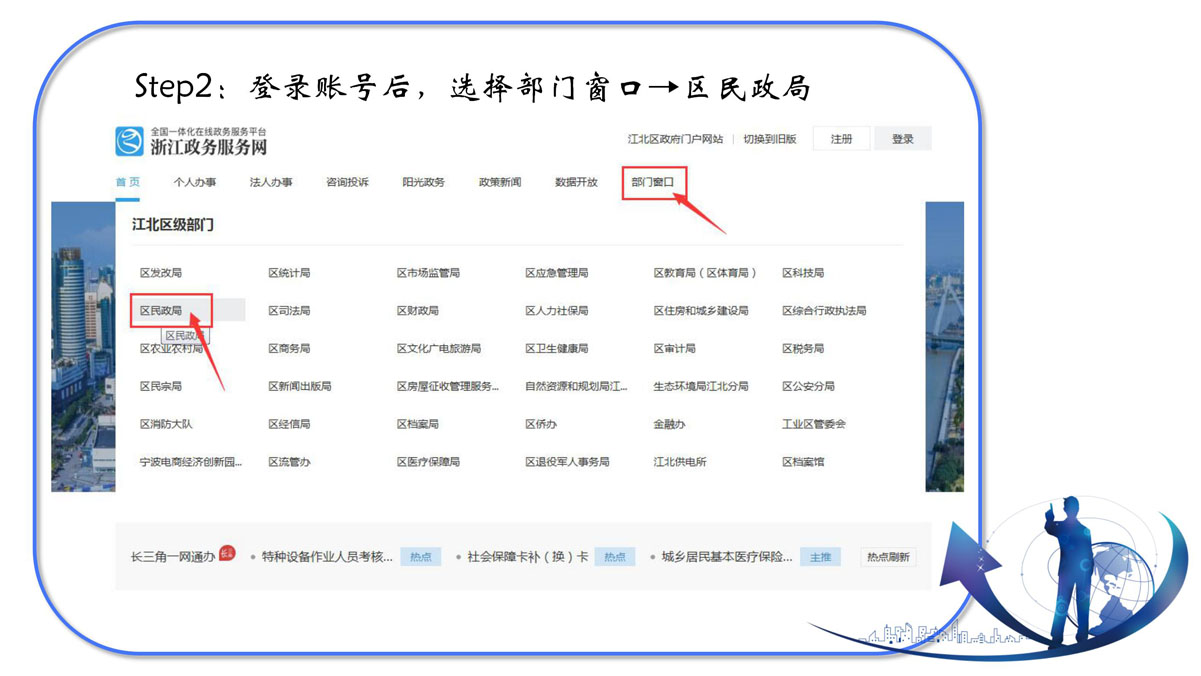Viewport: 1201px width, 676px height.
Task: Switch to the 个人办事 tab
Action: (x=194, y=182)
